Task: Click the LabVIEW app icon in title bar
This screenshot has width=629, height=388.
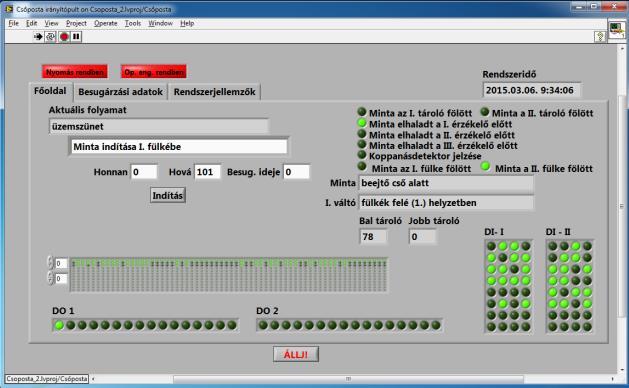Action: pyautogui.click(x=9, y=9)
